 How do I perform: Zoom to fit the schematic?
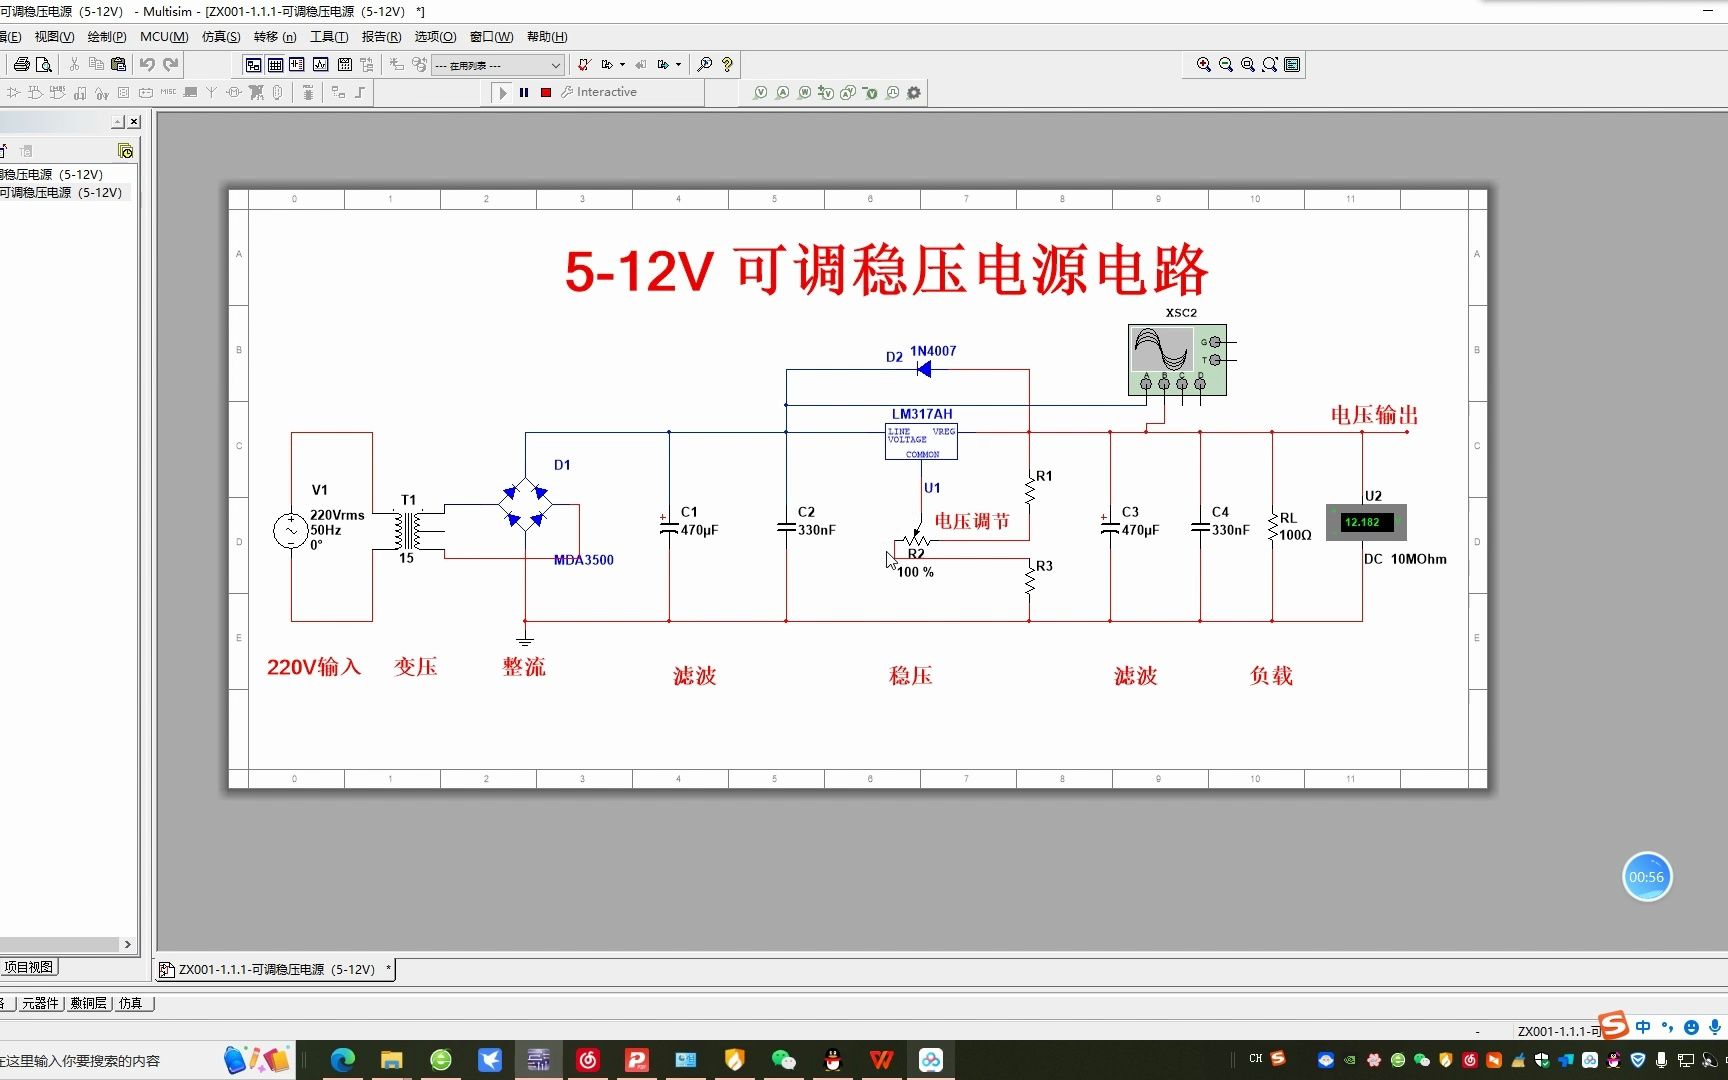click(1270, 64)
